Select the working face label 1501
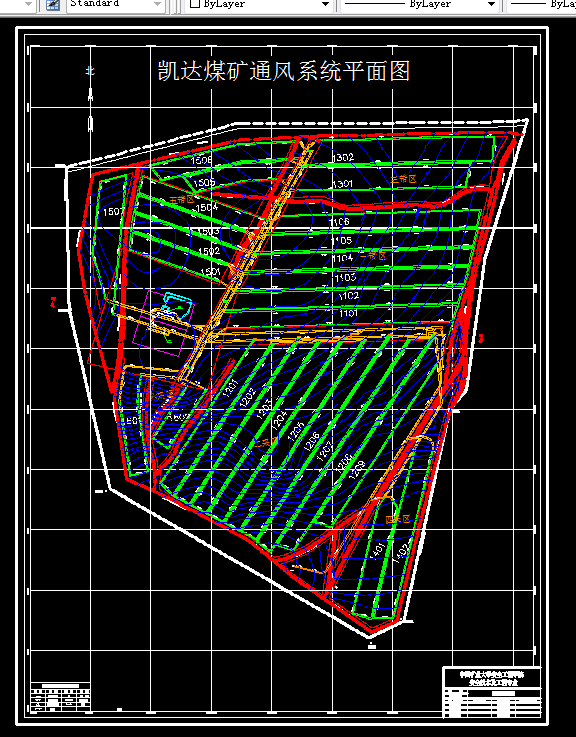Image resolution: width=576 pixels, height=737 pixels. pyautogui.click(x=210, y=272)
